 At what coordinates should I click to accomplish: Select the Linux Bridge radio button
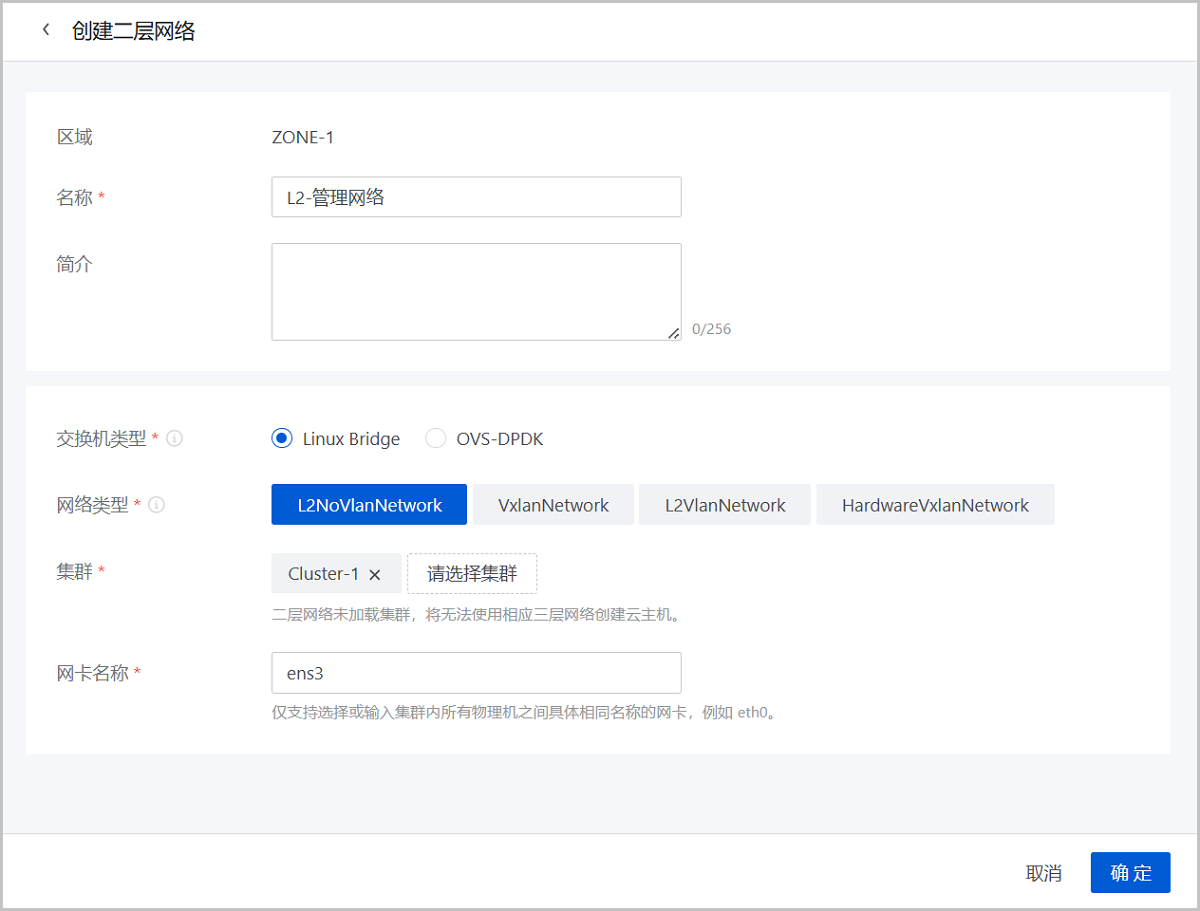[x=281, y=438]
